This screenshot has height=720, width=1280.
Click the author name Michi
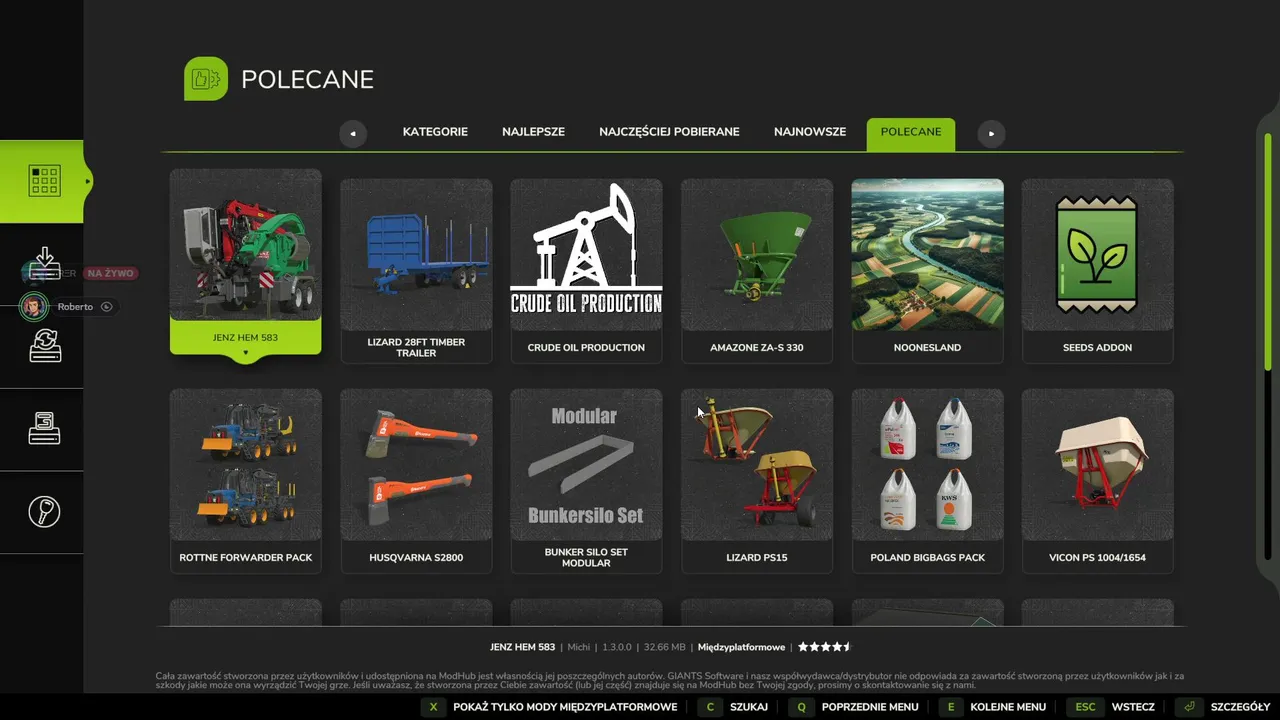point(578,647)
